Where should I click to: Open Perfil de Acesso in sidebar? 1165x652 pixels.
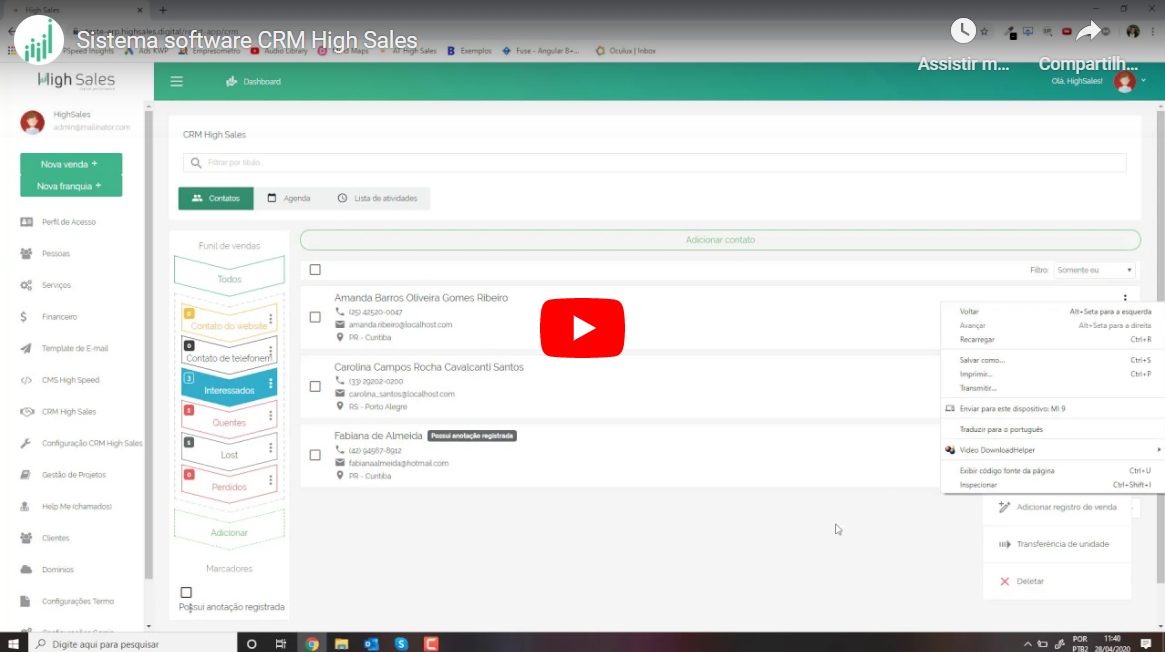coord(68,222)
